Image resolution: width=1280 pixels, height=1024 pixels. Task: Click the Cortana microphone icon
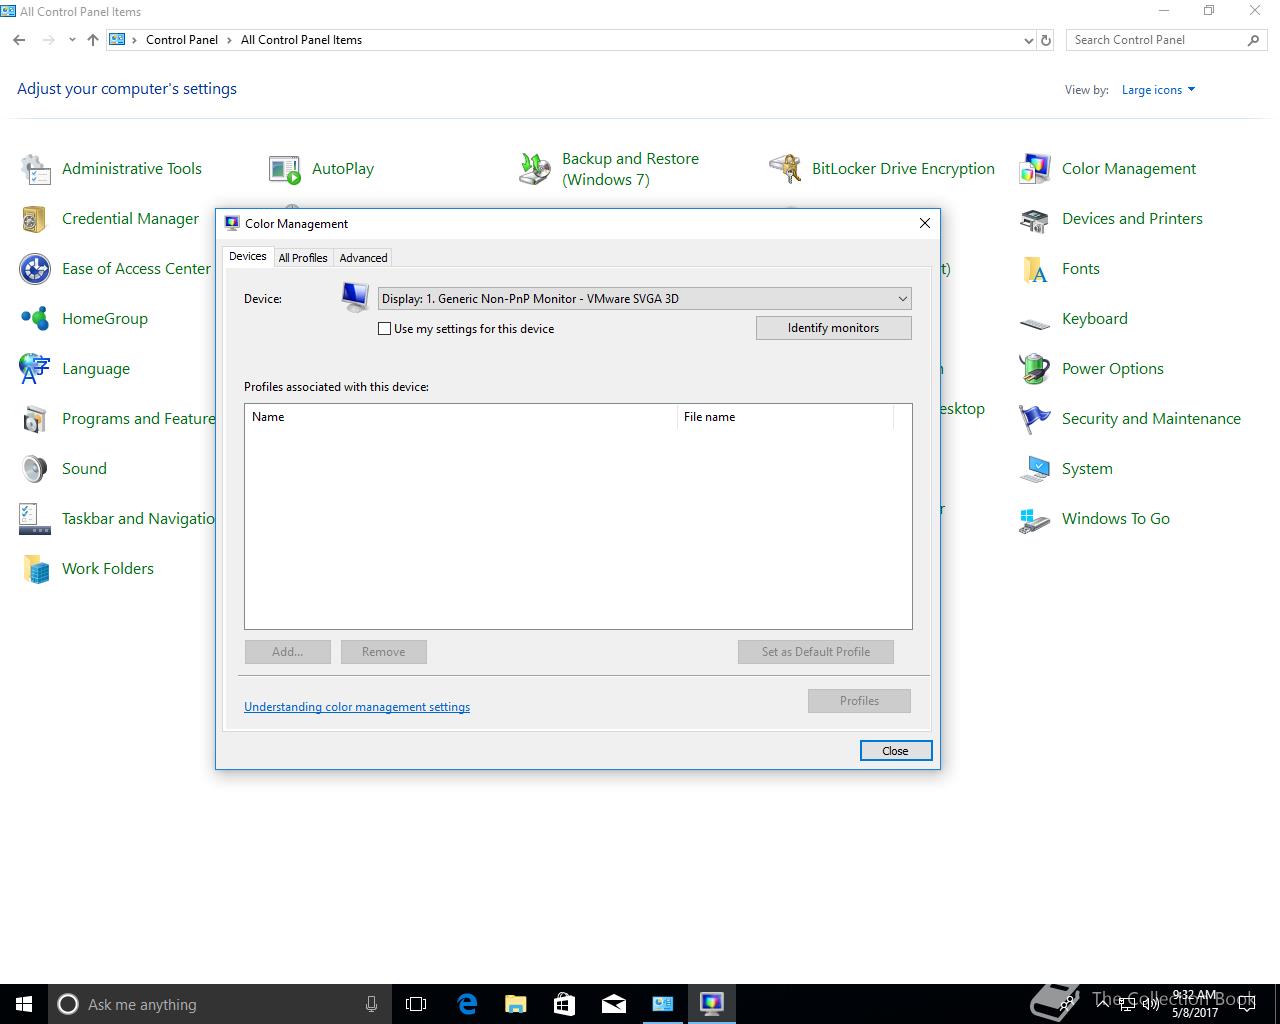pos(371,1004)
